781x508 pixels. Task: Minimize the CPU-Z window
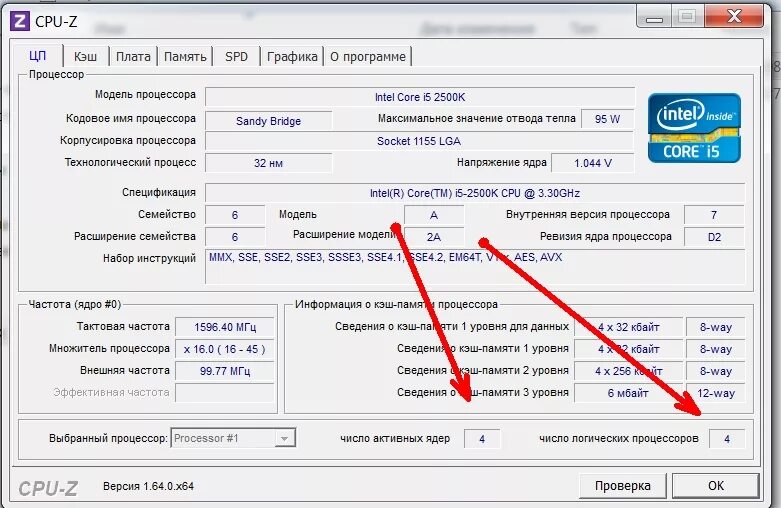pyautogui.click(x=654, y=16)
